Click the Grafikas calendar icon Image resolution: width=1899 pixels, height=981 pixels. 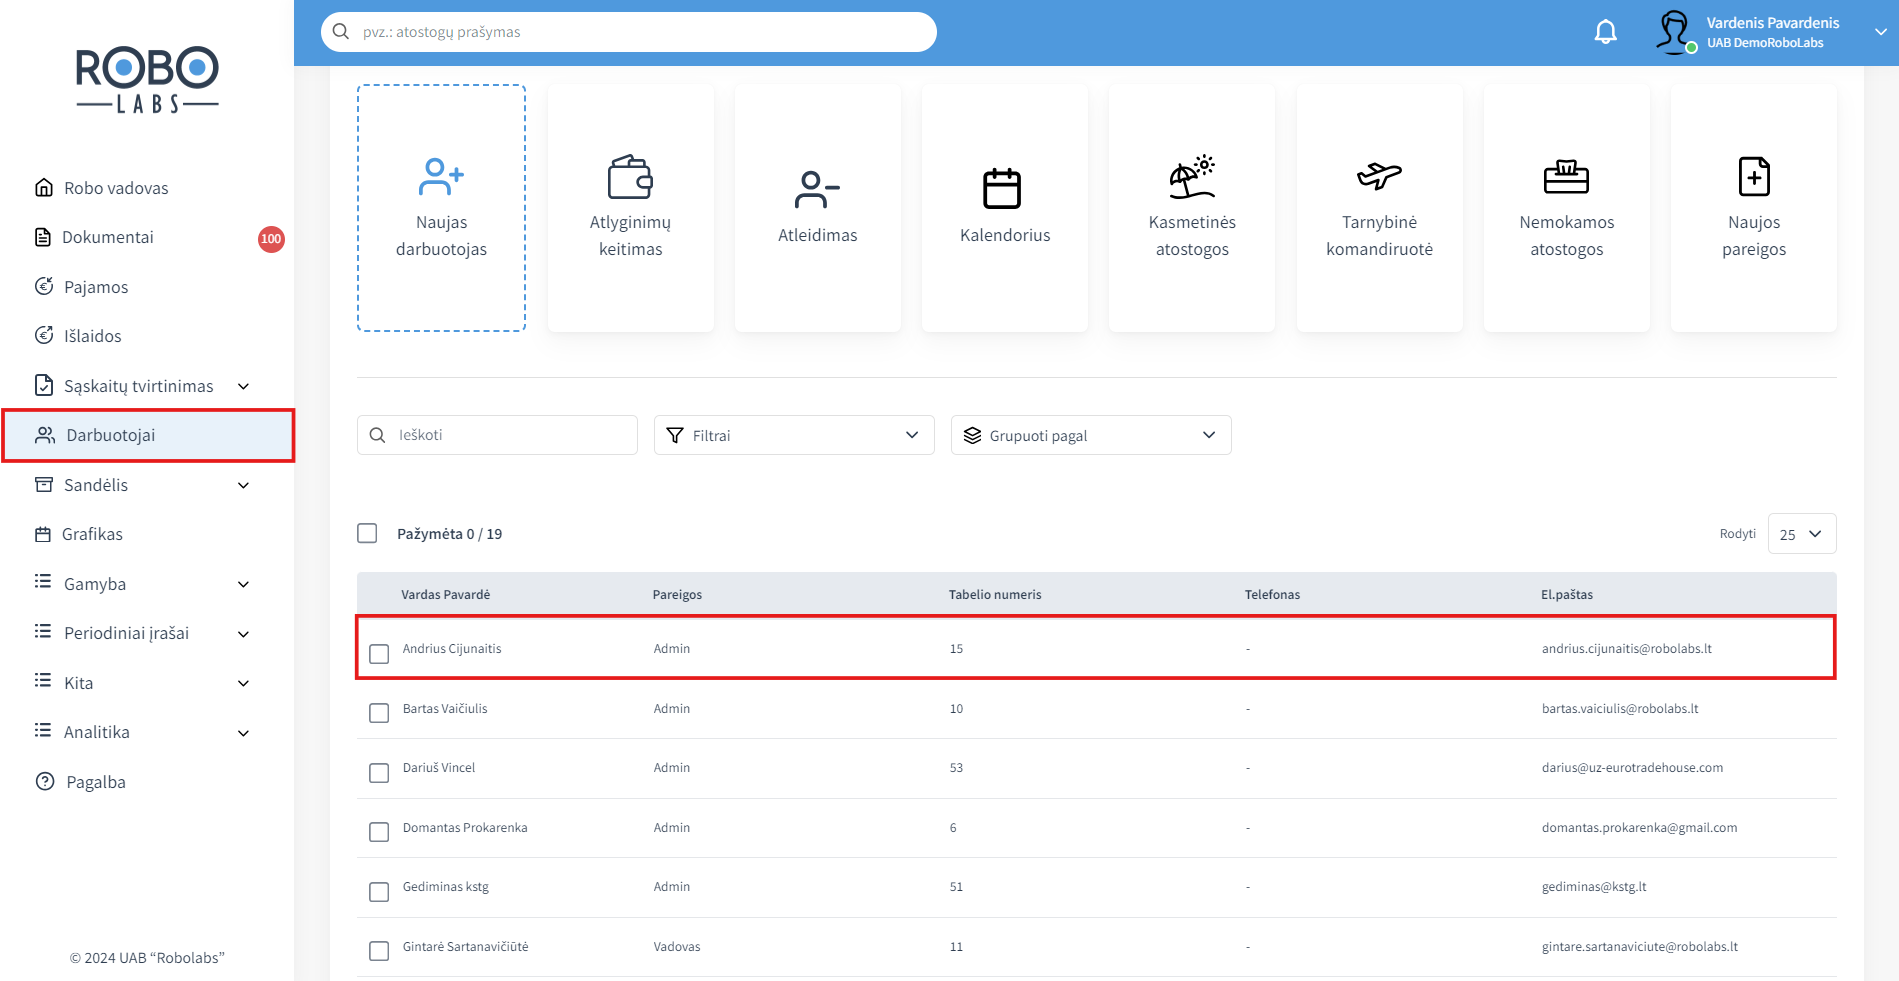coord(43,534)
